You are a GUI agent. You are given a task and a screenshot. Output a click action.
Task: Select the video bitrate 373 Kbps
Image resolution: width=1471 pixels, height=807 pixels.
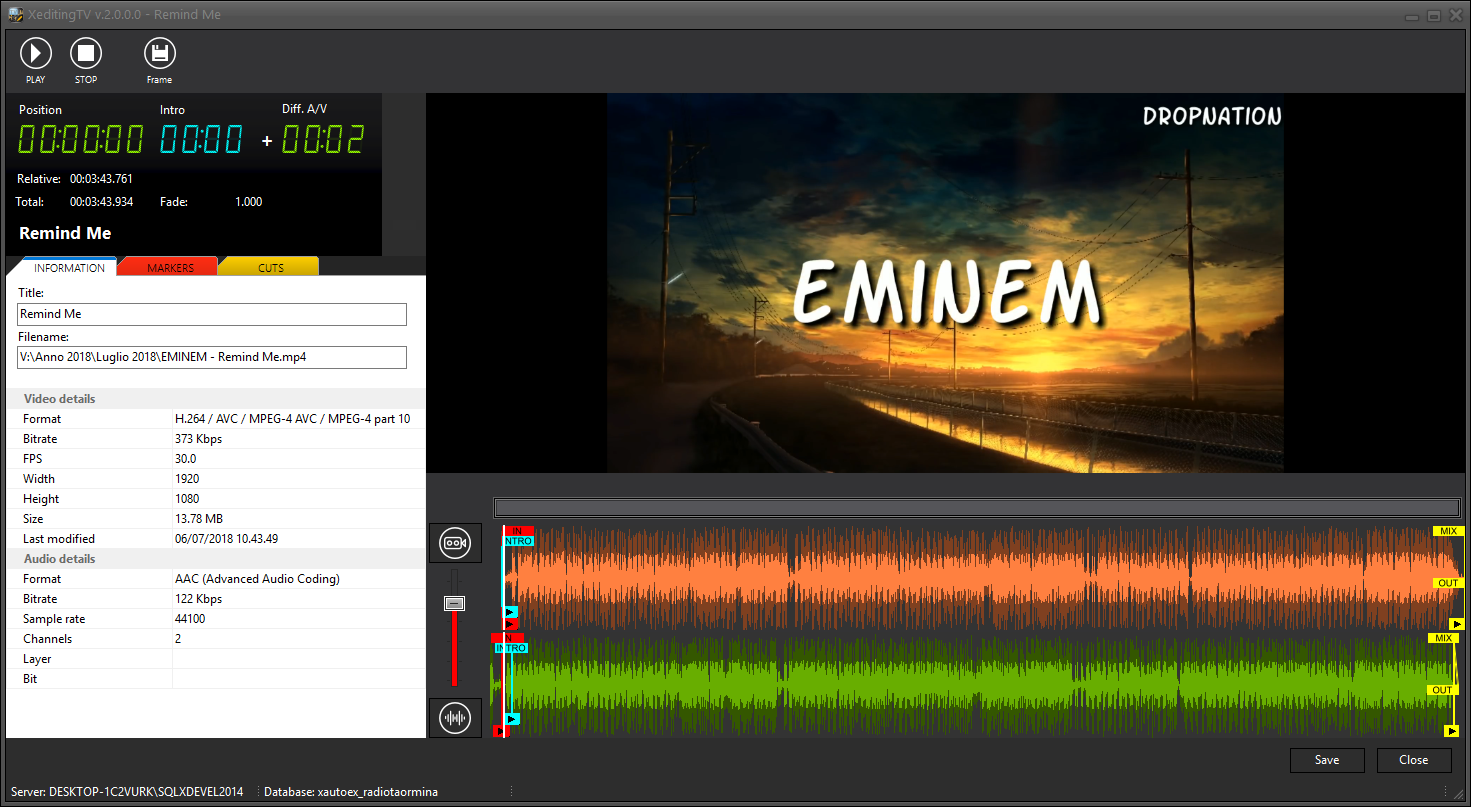coord(198,439)
